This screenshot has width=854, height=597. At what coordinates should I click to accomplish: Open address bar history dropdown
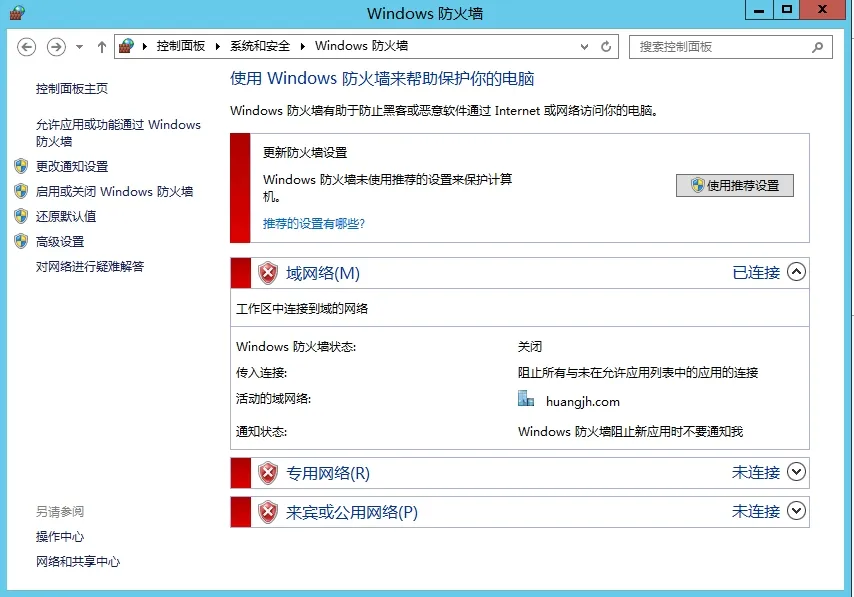584,47
